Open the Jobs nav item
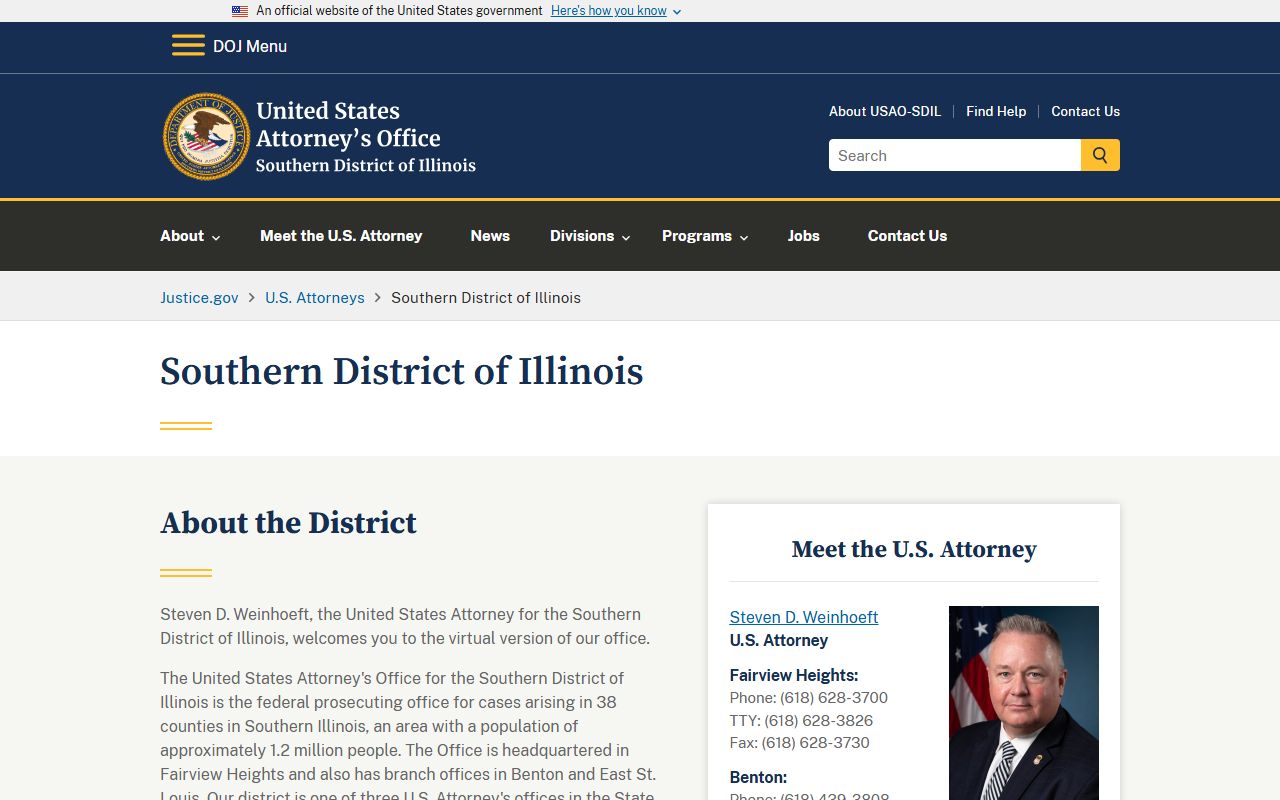 pyautogui.click(x=803, y=236)
